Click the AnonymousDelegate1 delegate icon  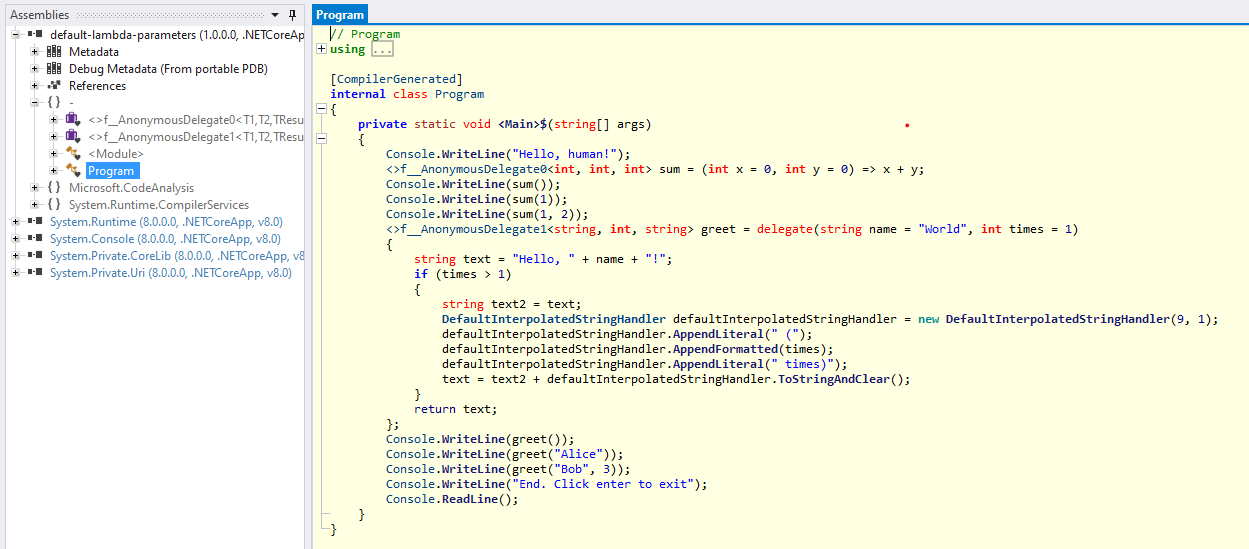point(73,137)
